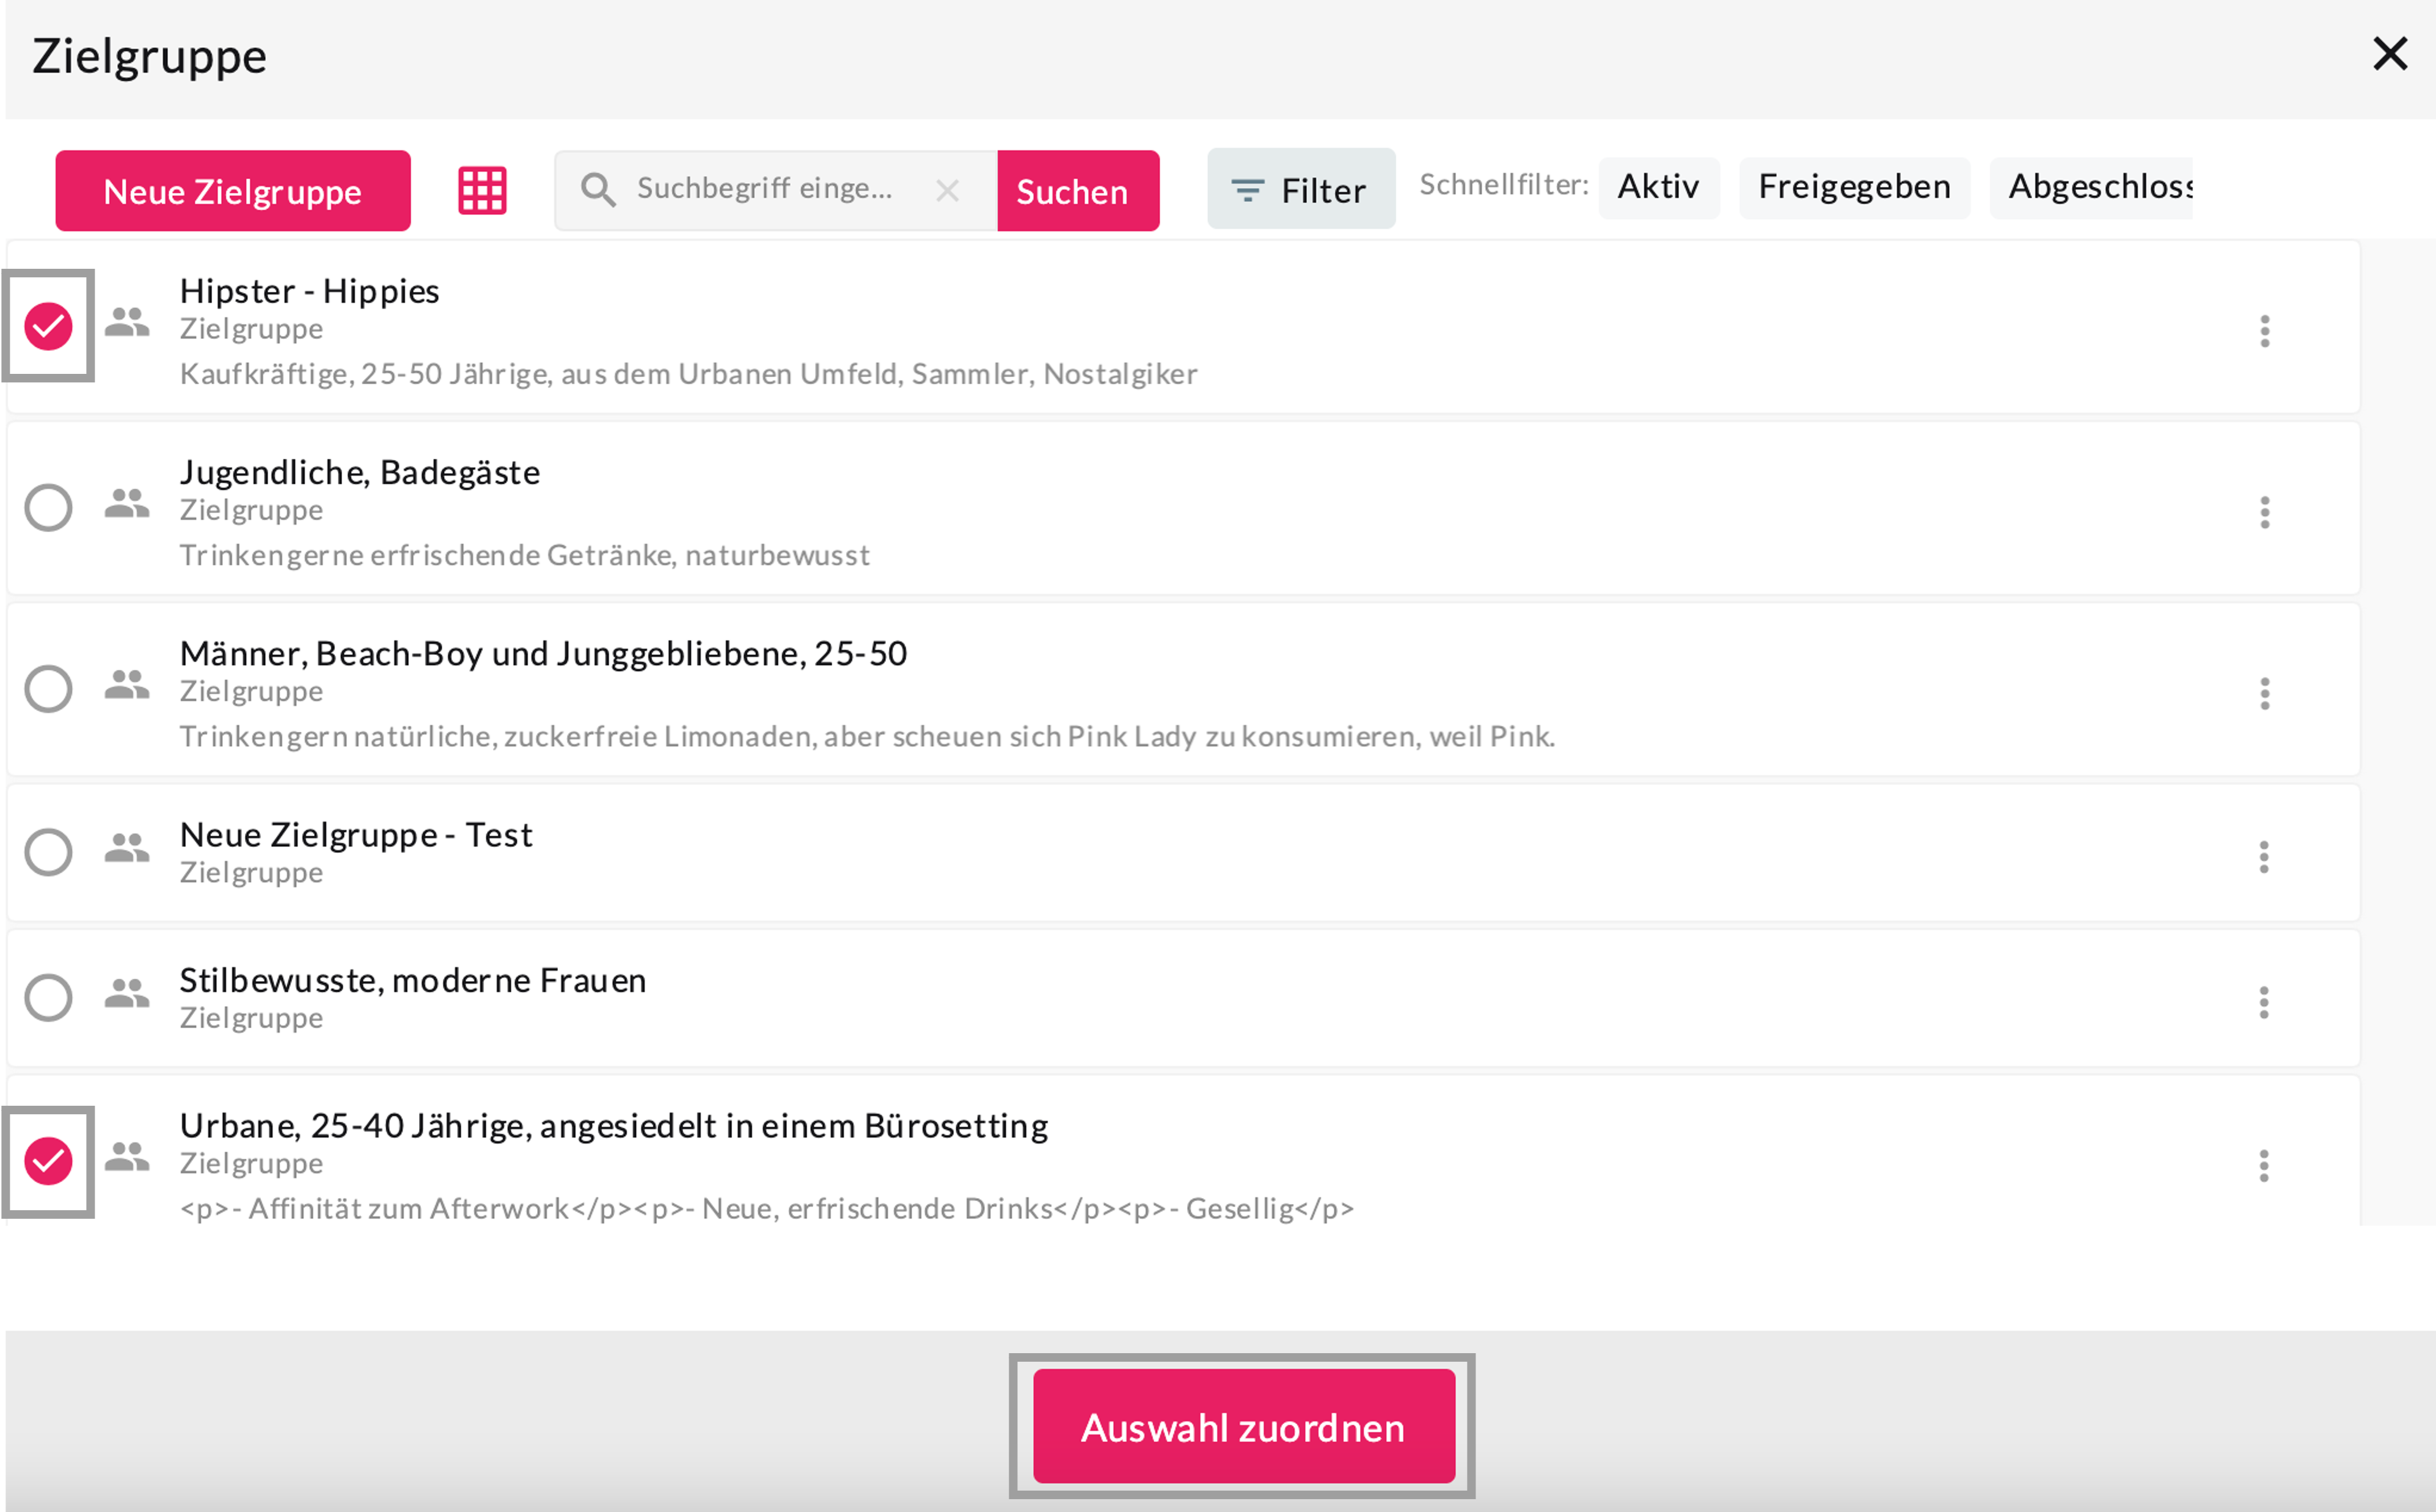Screen dimensions: 2436x1512
Task: Open three-dot menu for Jugendliche, Badegäste
Action: coord(2264,512)
